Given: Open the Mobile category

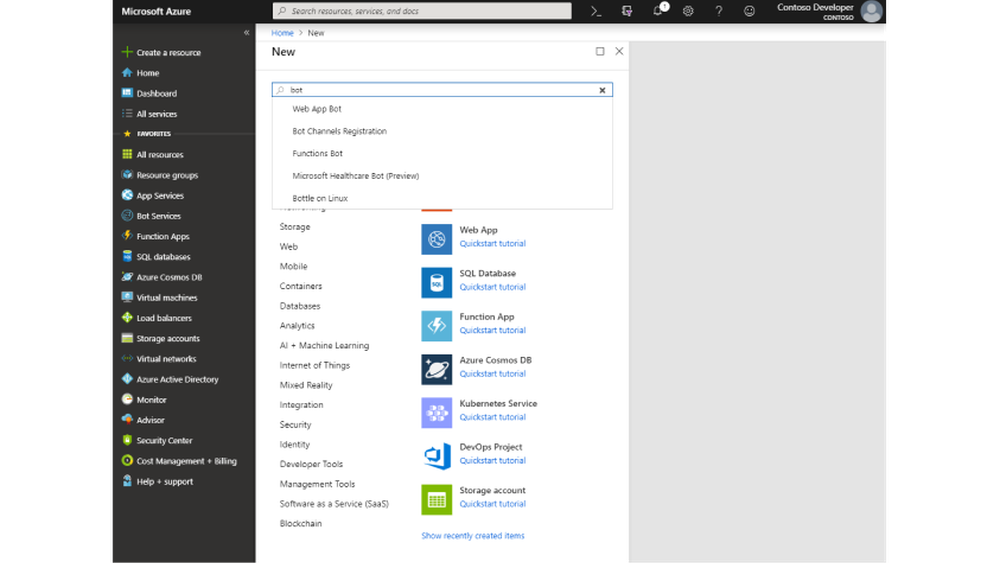Looking at the screenshot, I should tap(293, 267).
